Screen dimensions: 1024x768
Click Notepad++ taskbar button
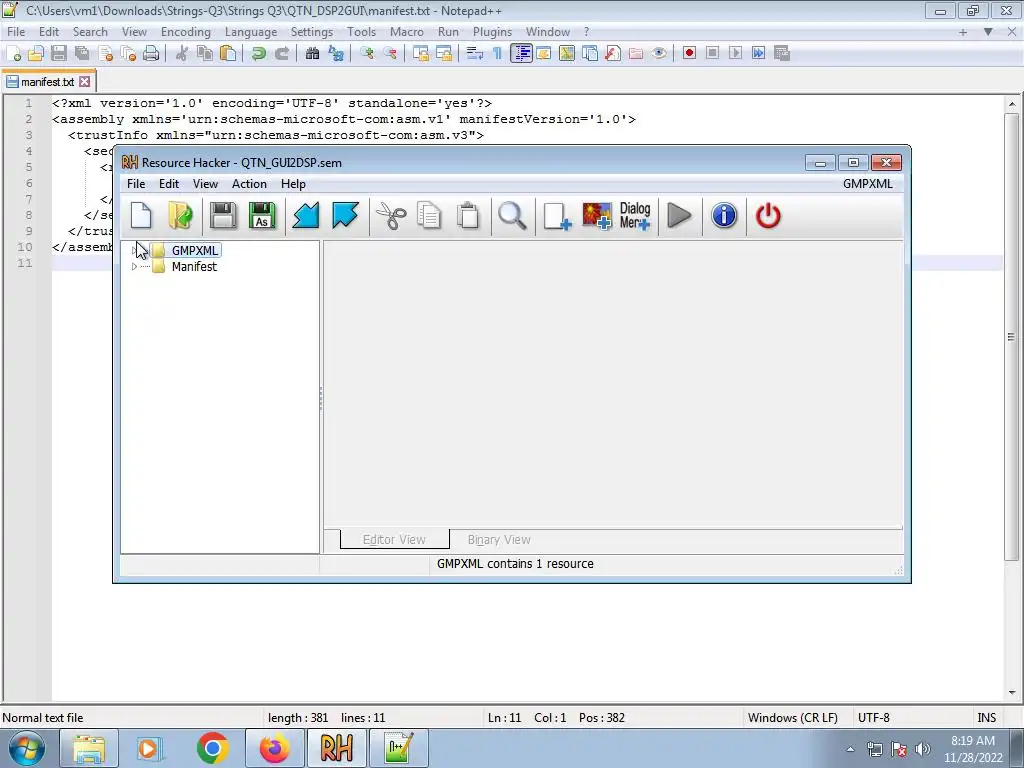[x=398, y=748]
